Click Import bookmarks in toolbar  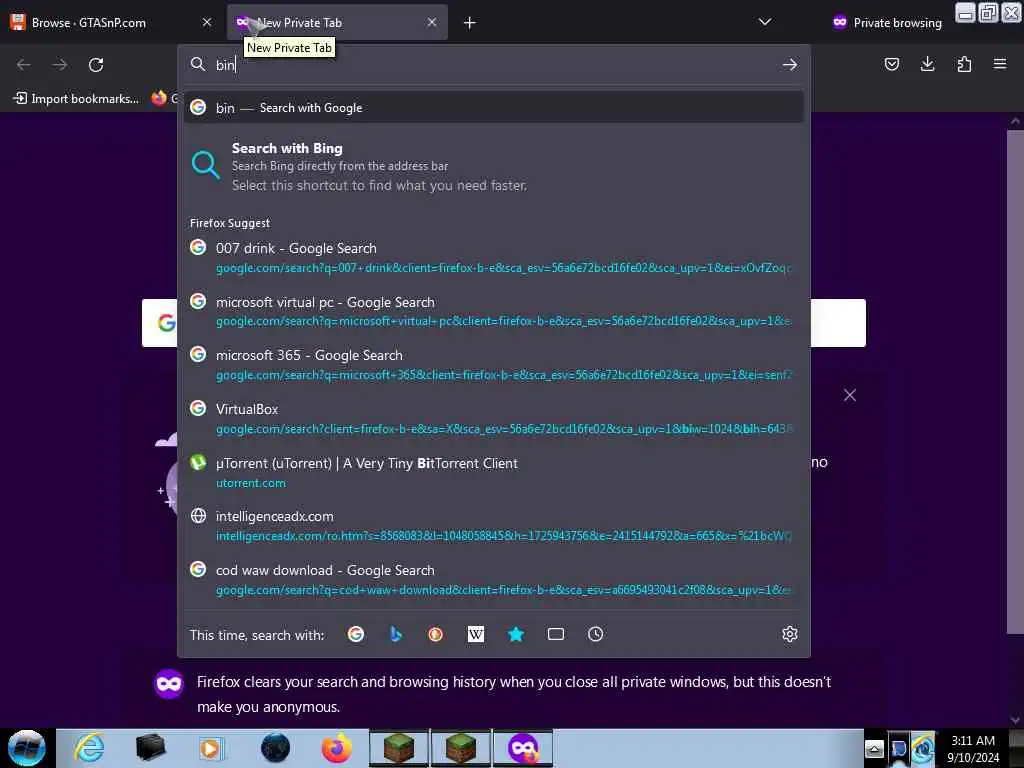pyautogui.click(x=76, y=99)
